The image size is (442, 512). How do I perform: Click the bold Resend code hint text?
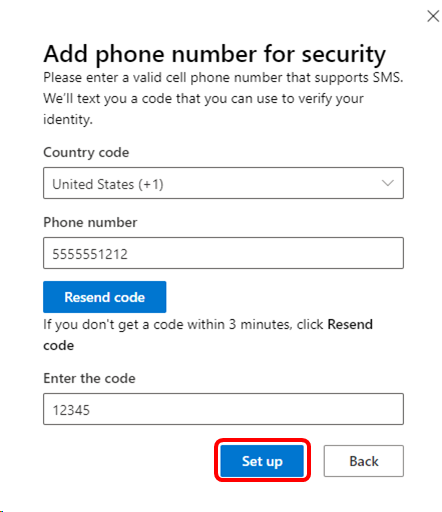[x=208, y=335]
